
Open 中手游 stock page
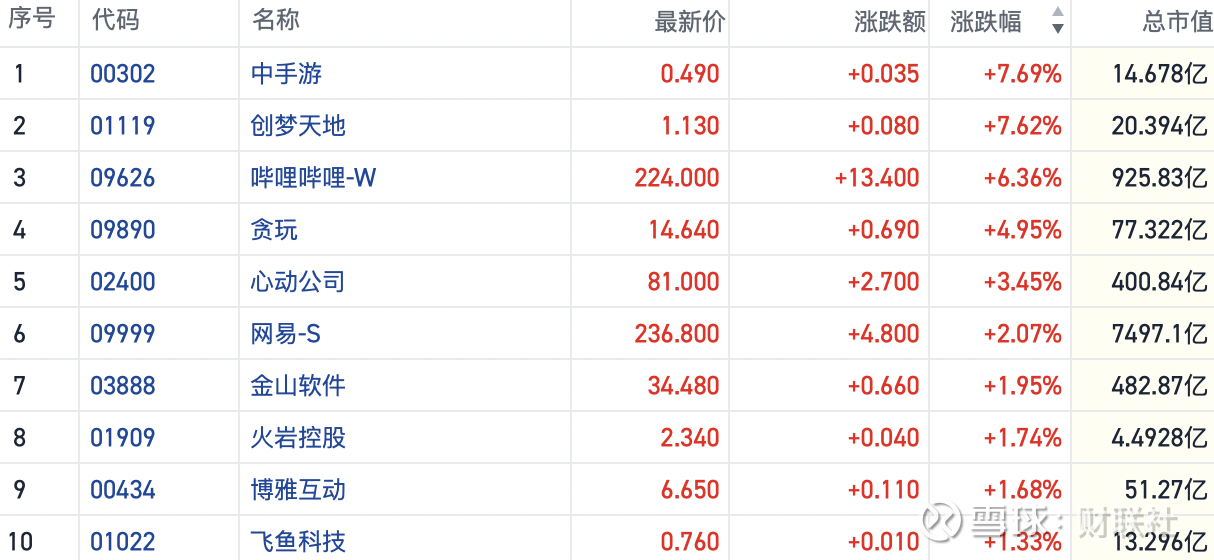pyautogui.click(x=286, y=74)
